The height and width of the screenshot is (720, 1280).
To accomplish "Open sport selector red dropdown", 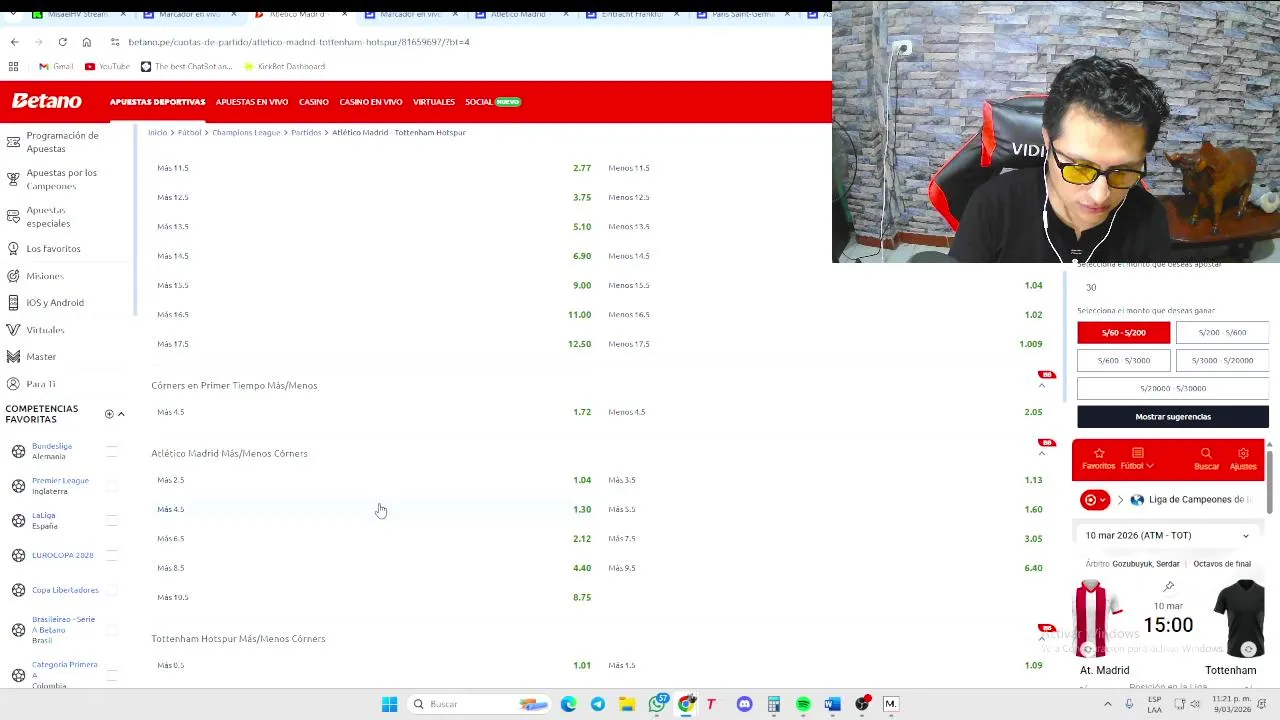I will point(1096,500).
